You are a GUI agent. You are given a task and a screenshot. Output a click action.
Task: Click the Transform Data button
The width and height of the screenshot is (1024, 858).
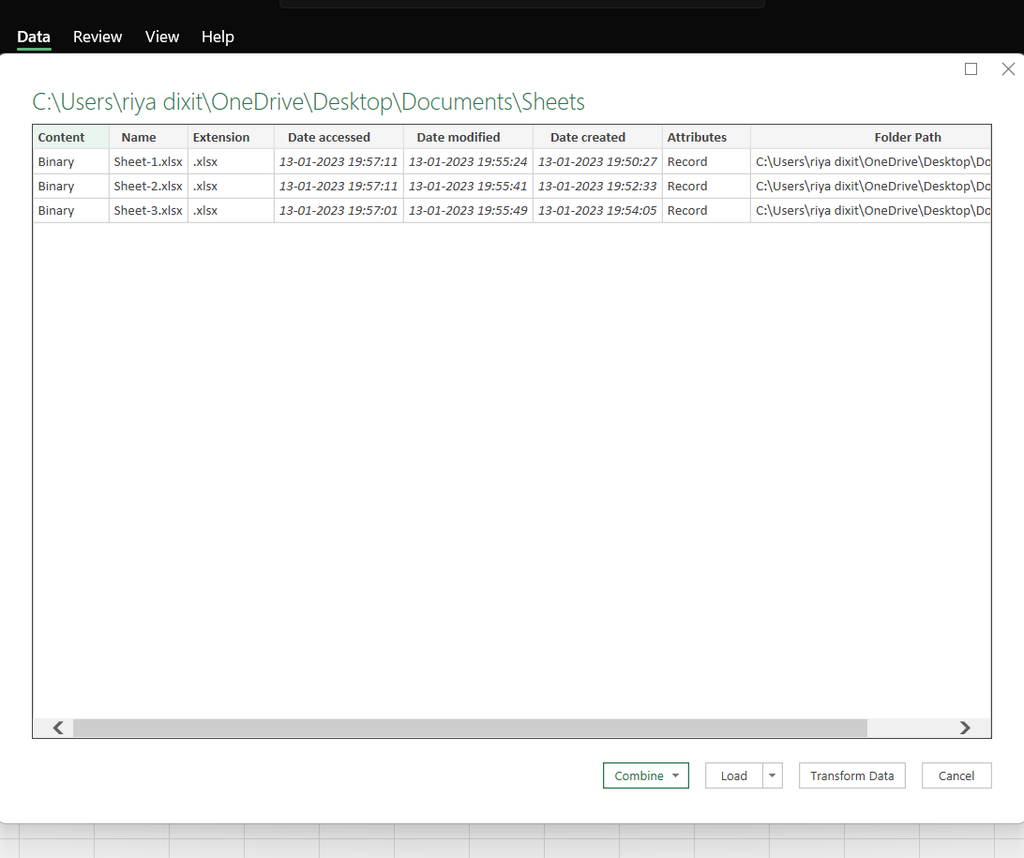(x=852, y=776)
